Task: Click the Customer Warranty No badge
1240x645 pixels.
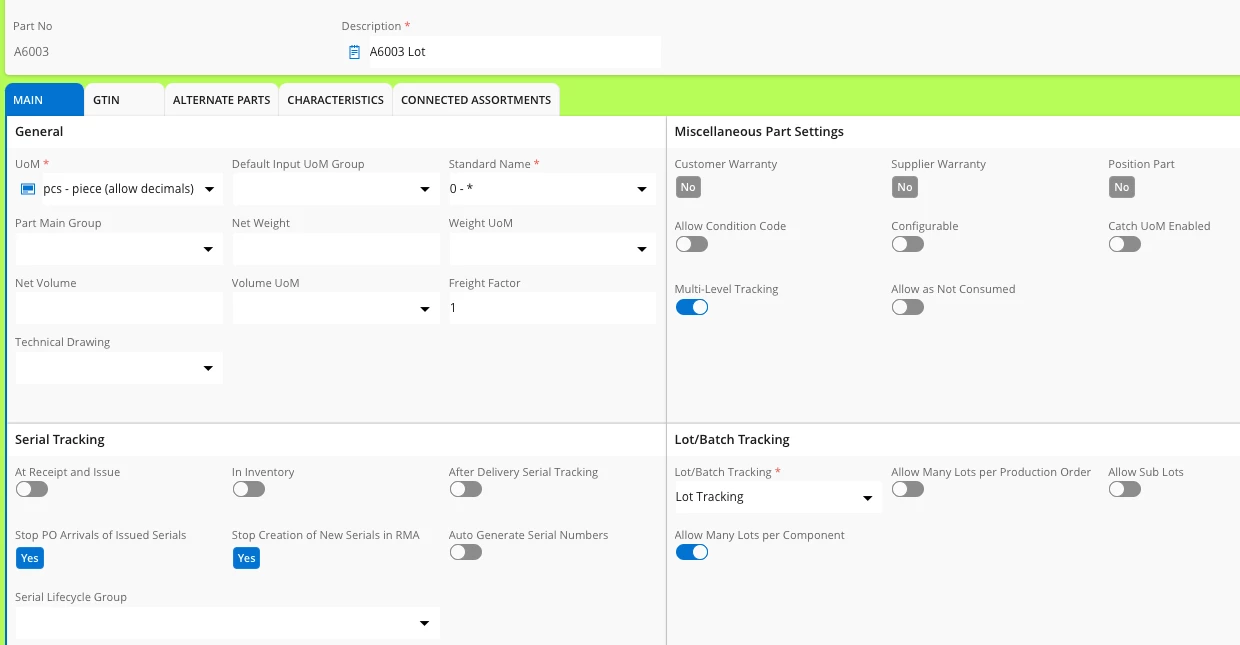Action: click(688, 187)
